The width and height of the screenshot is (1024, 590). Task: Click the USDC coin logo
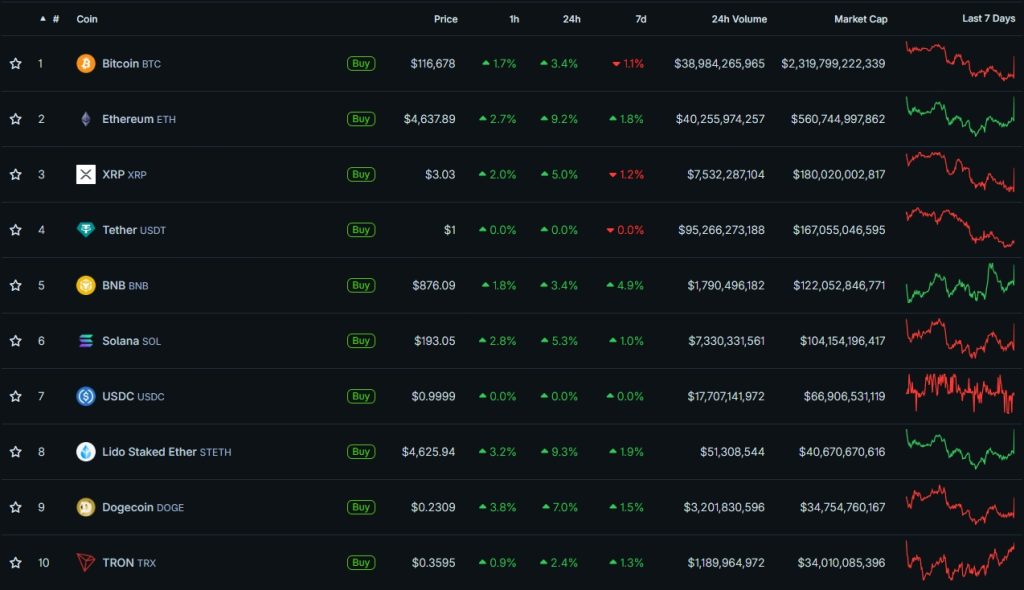pos(88,396)
